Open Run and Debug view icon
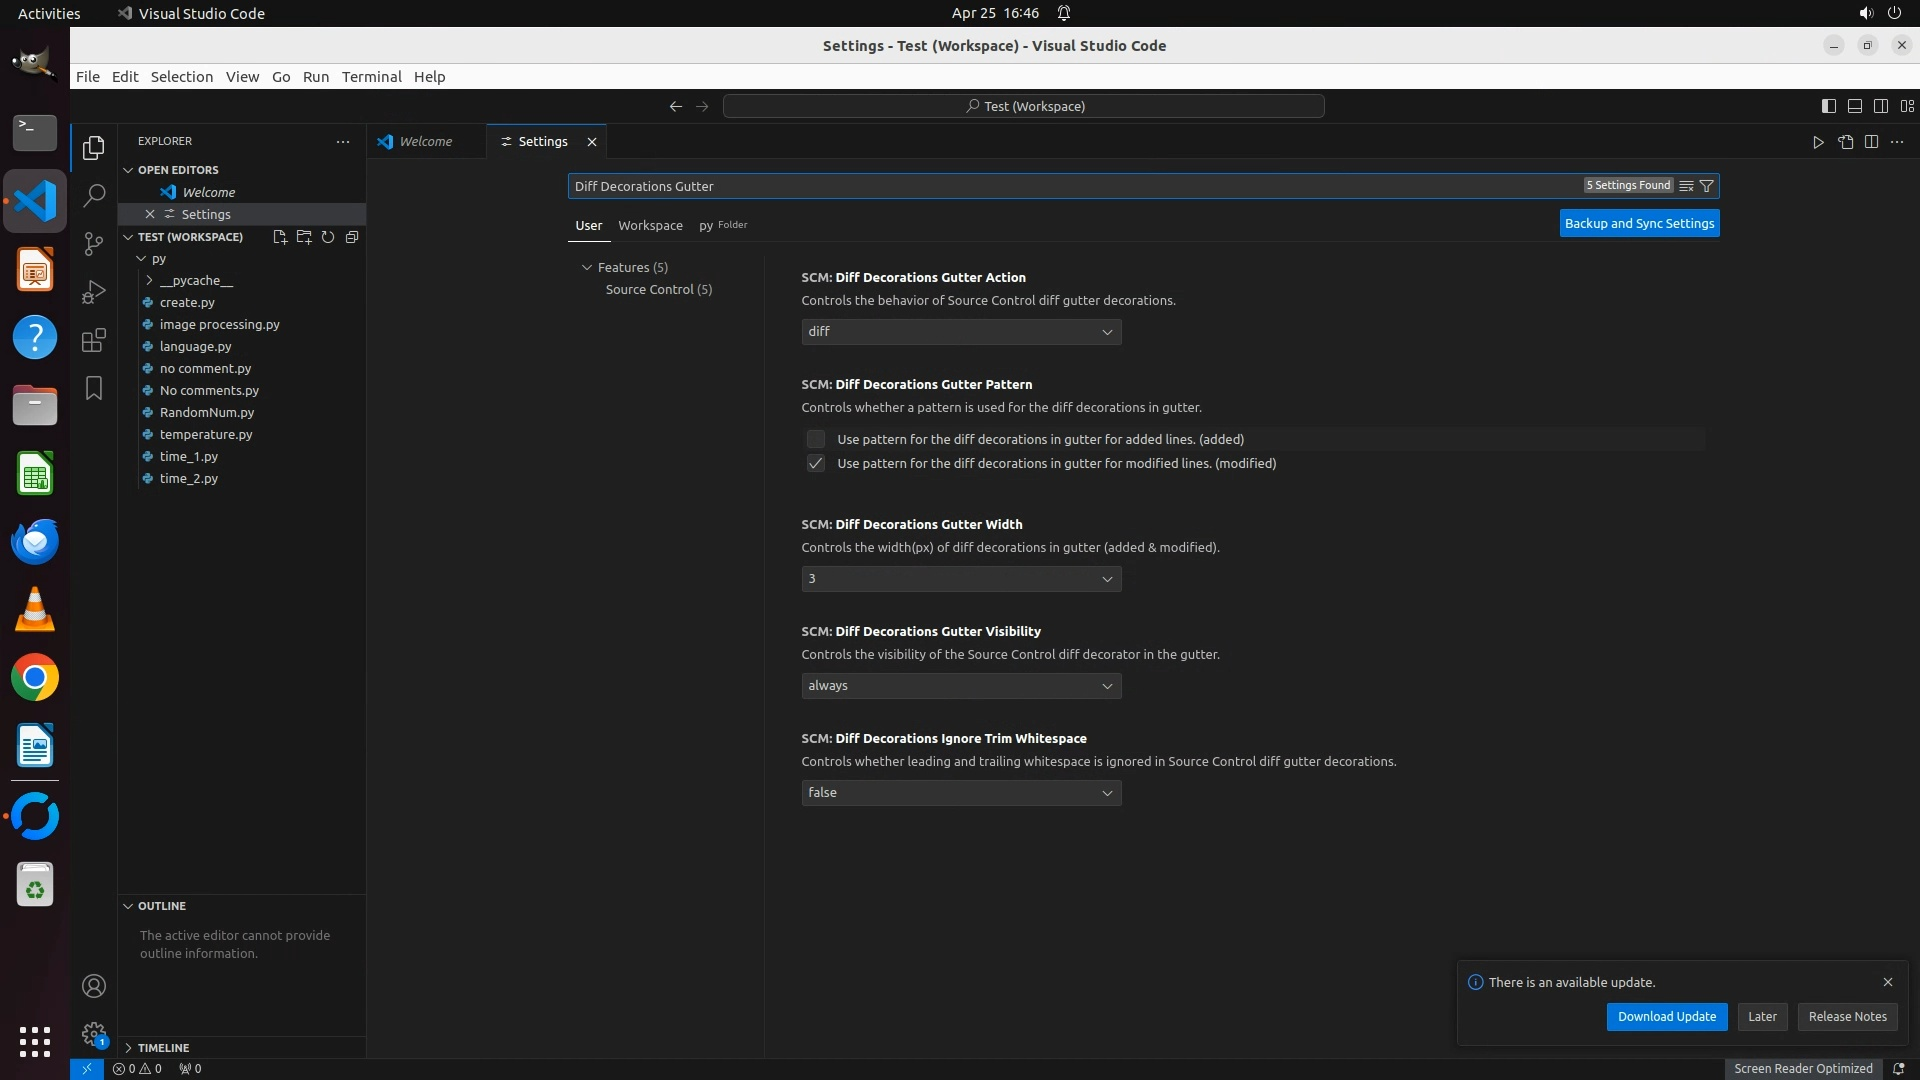Screen dimensions: 1920x1080 94,292
